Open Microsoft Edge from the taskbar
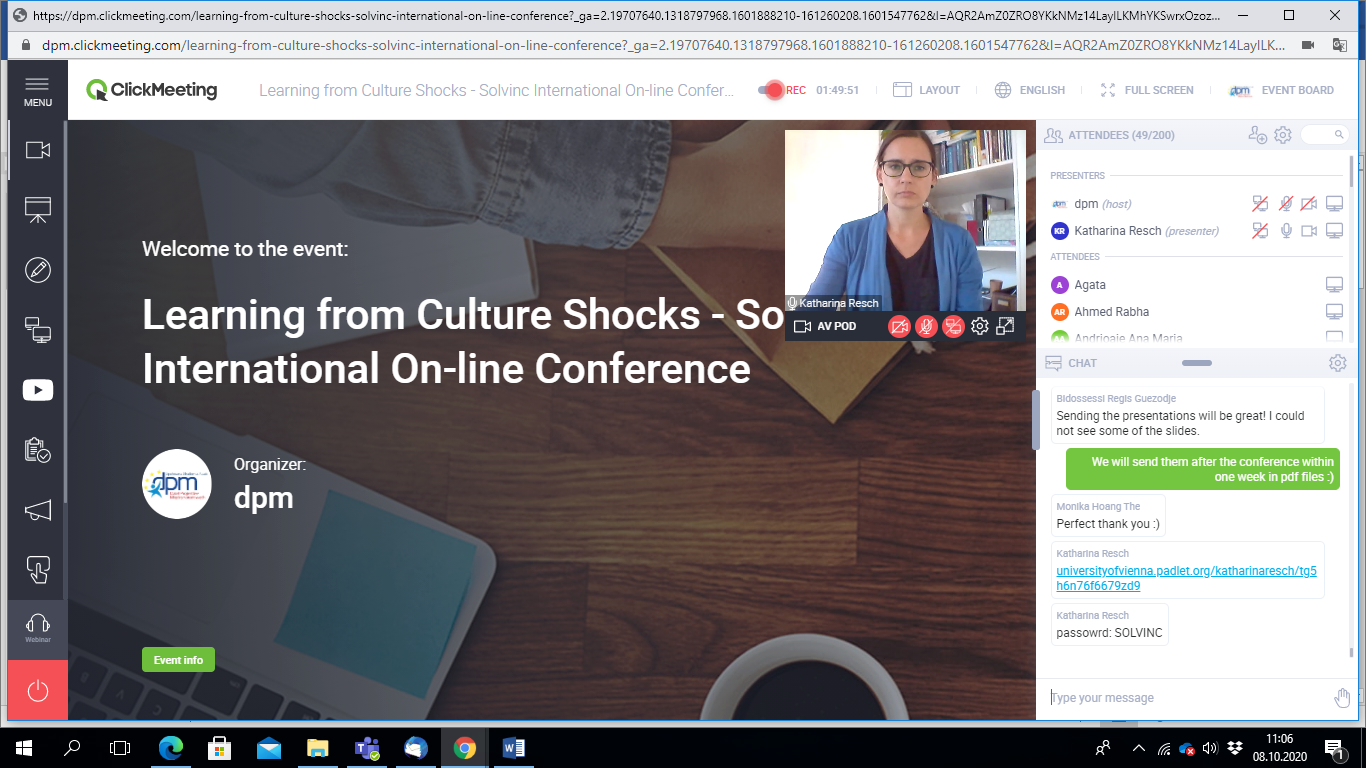Screen dimensions: 1366x768 coord(172,748)
